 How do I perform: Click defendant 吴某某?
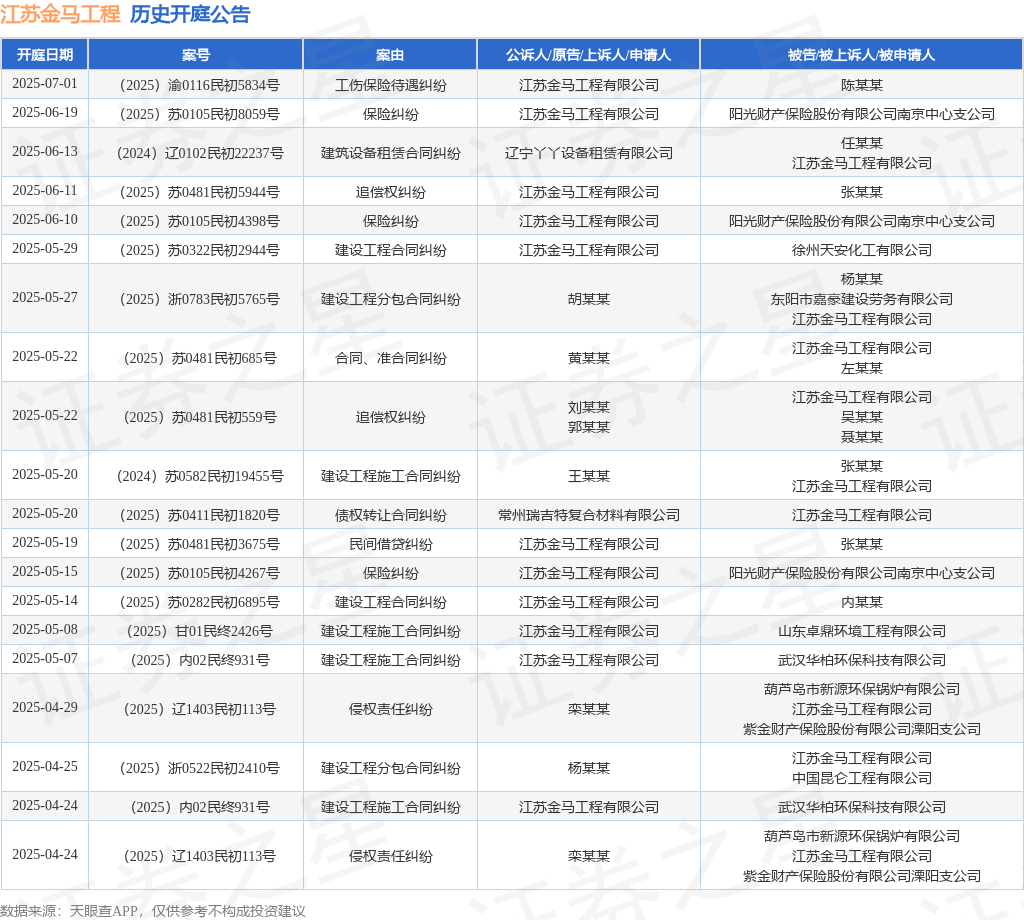coord(861,417)
